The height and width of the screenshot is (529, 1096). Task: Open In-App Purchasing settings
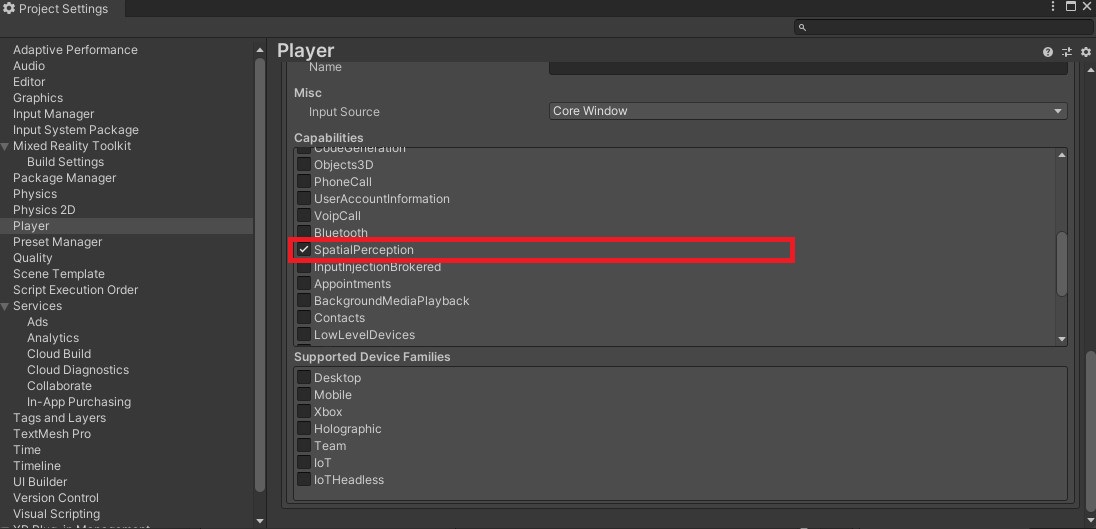point(79,402)
